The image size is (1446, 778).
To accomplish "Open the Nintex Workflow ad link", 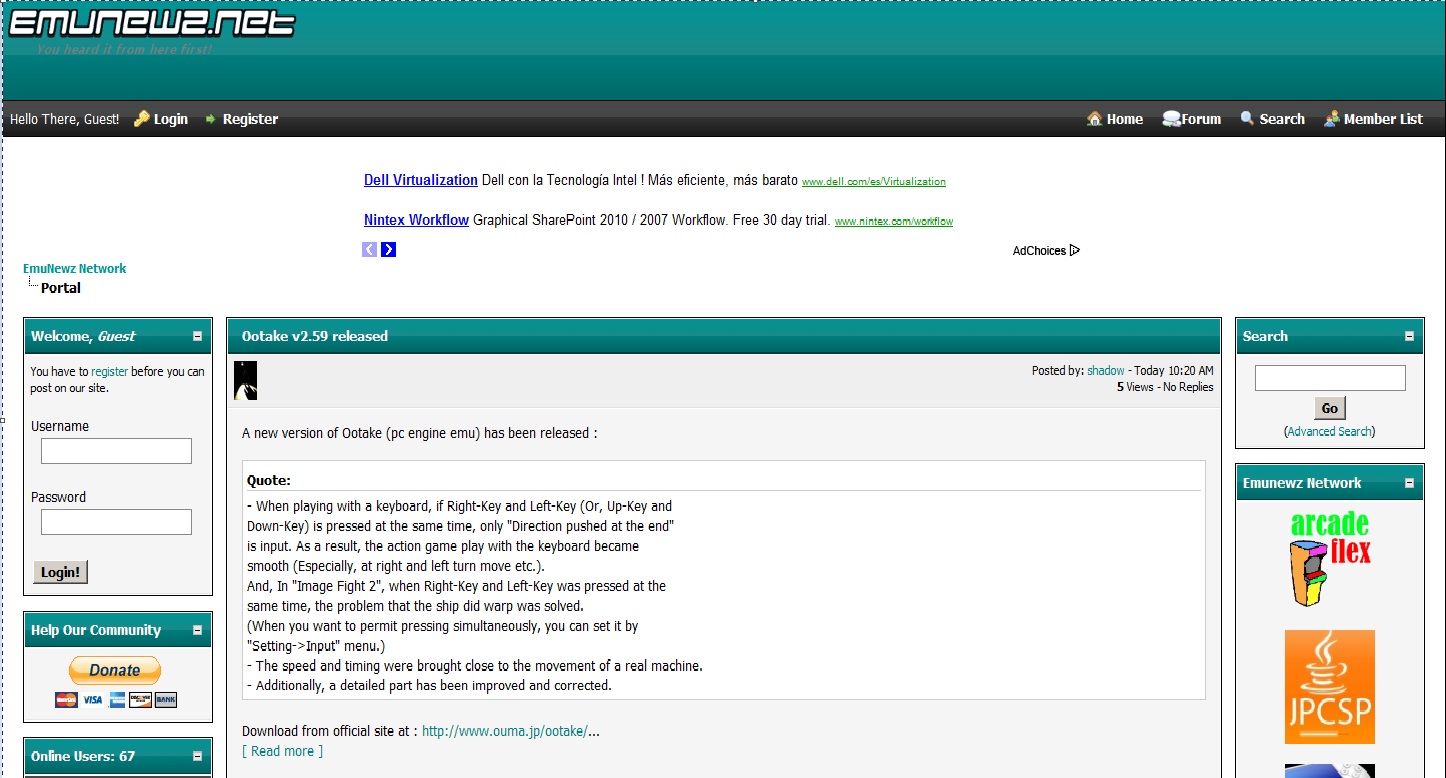I will [x=416, y=220].
